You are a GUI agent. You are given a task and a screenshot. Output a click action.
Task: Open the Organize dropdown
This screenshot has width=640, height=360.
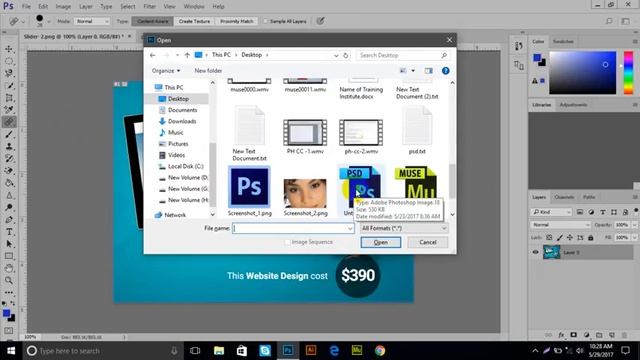click(166, 71)
